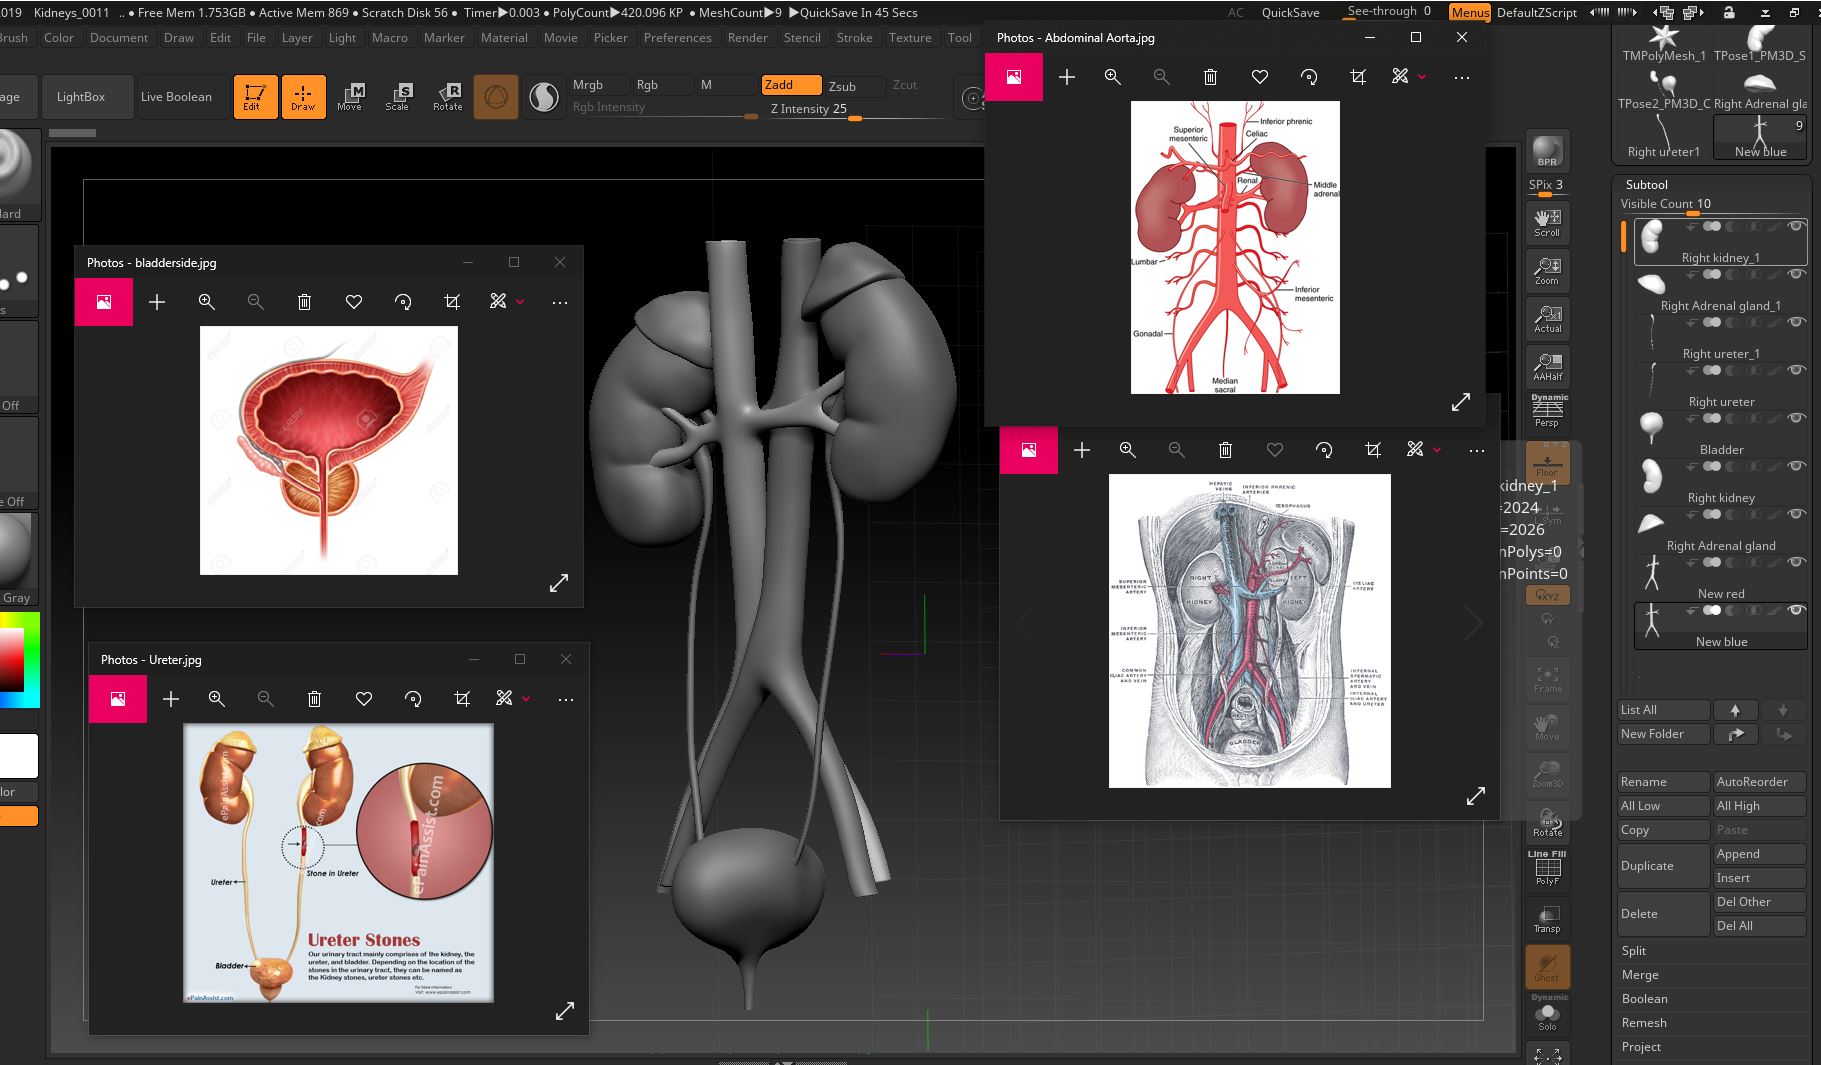Open the Preferences menu
Viewport: 1821px width, 1065px height.
677,38
